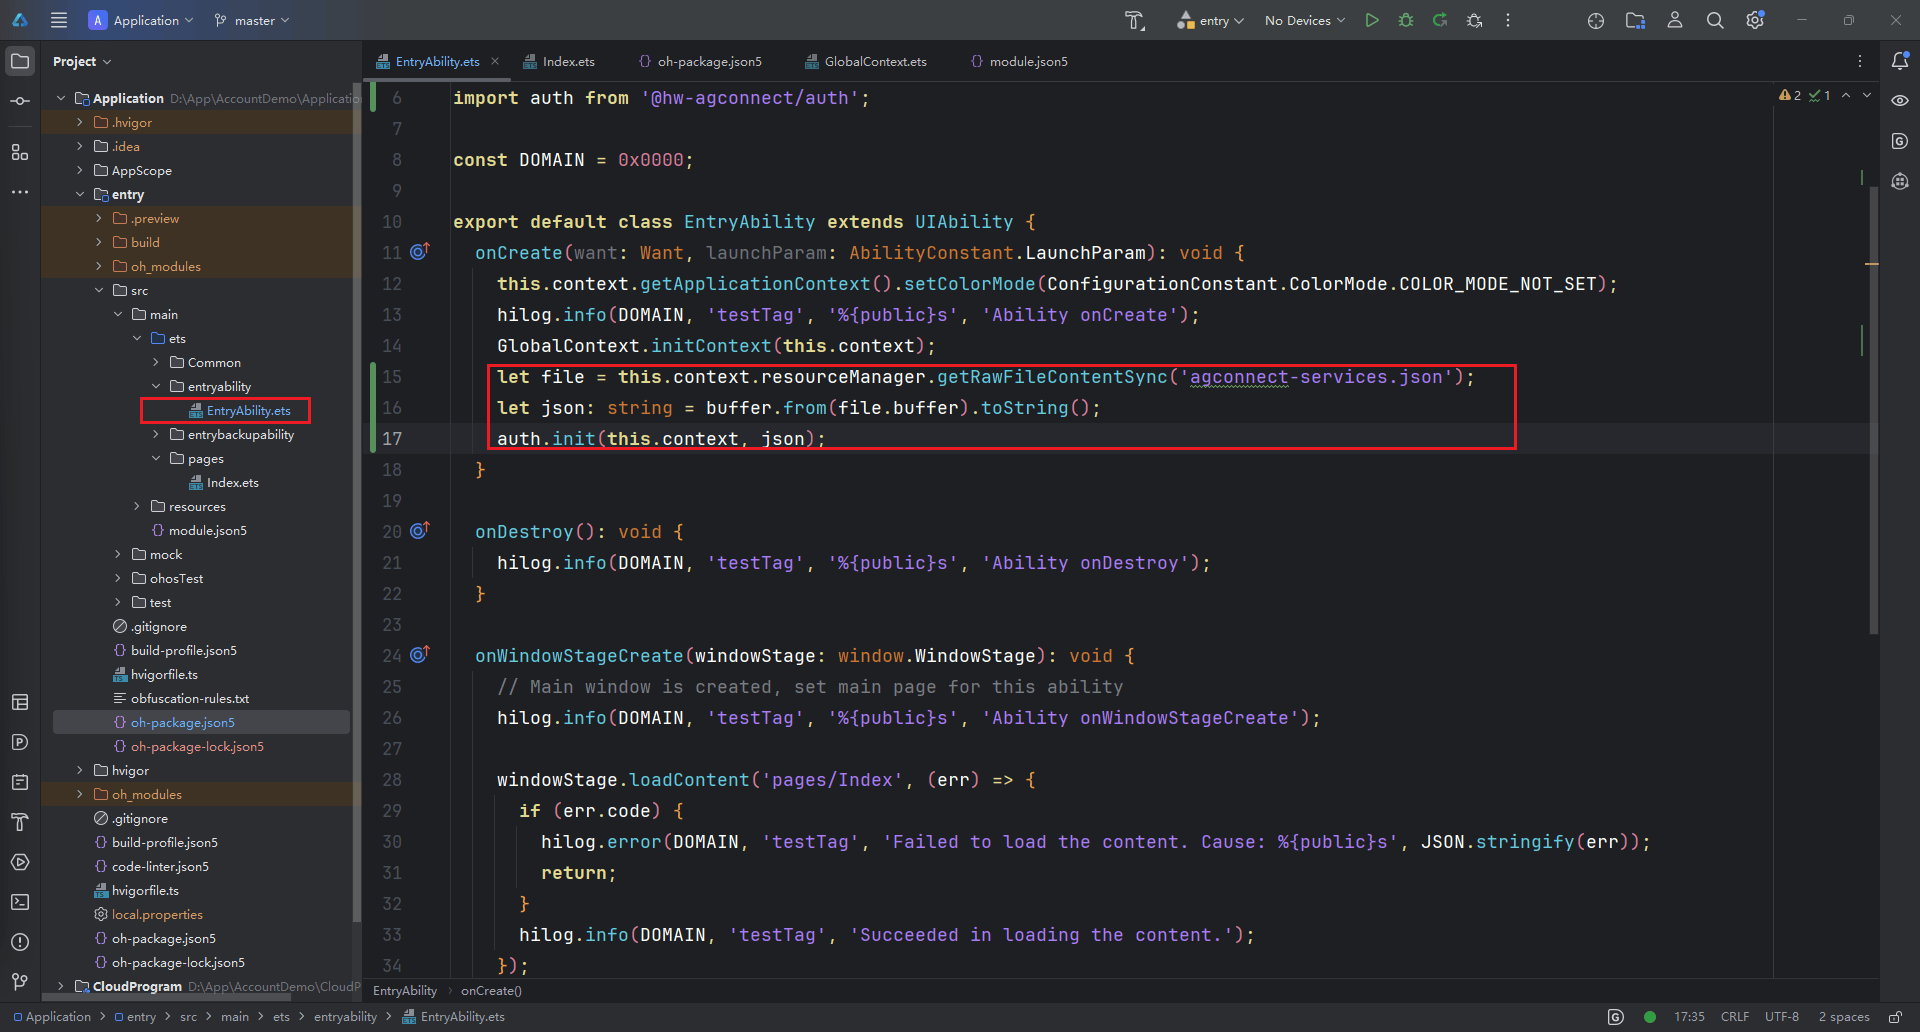Switch to the GlobalContext.ets tab
The height and width of the screenshot is (1032, 1920).
pyautogui.click(x=874, y=62)
